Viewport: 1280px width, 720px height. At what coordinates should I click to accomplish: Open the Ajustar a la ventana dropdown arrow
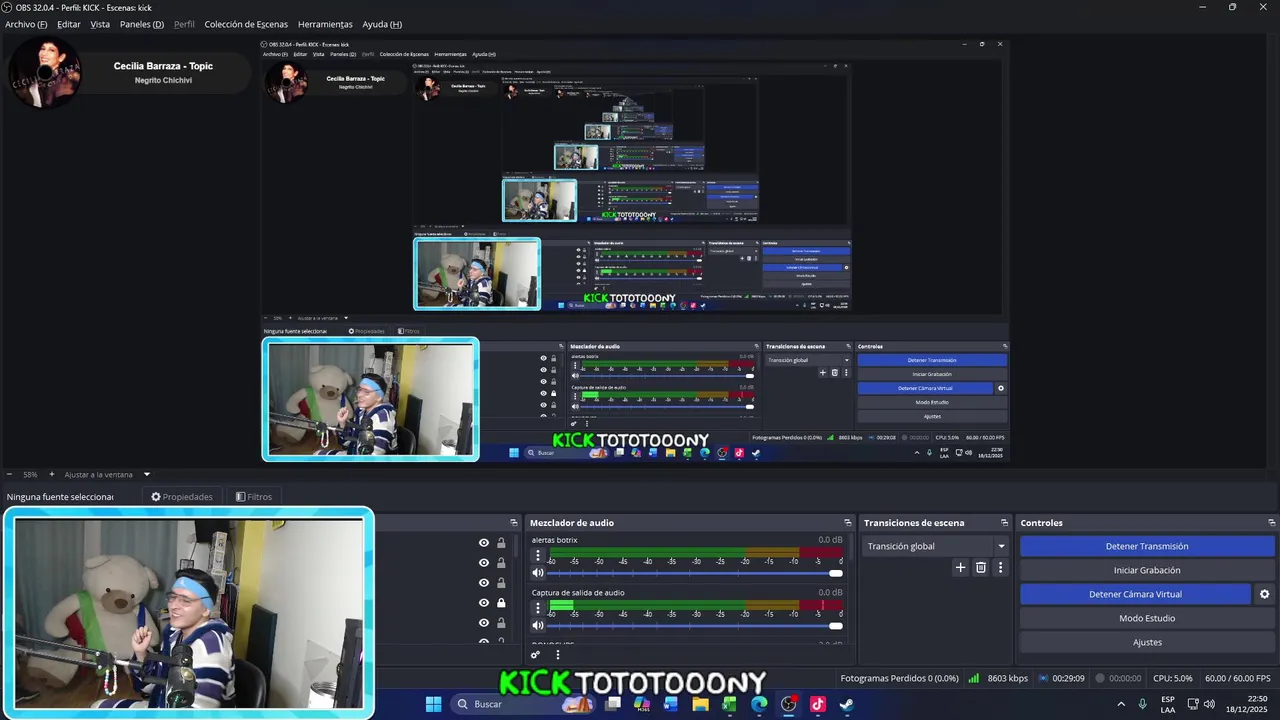pyautogui.click(x=146, y=474)
